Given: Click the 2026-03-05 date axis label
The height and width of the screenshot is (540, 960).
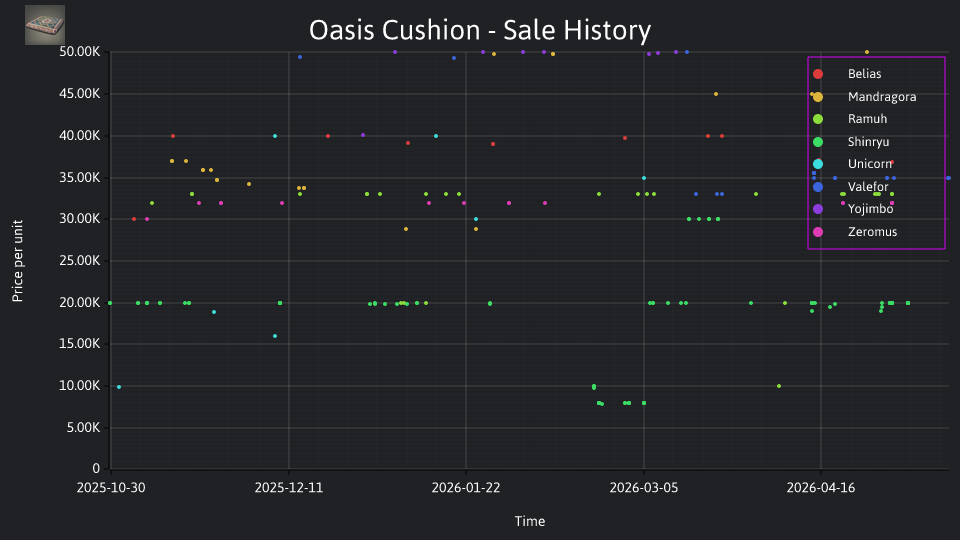Looking at the screenshot, I should pyautogui.click(x=643, y=488).
